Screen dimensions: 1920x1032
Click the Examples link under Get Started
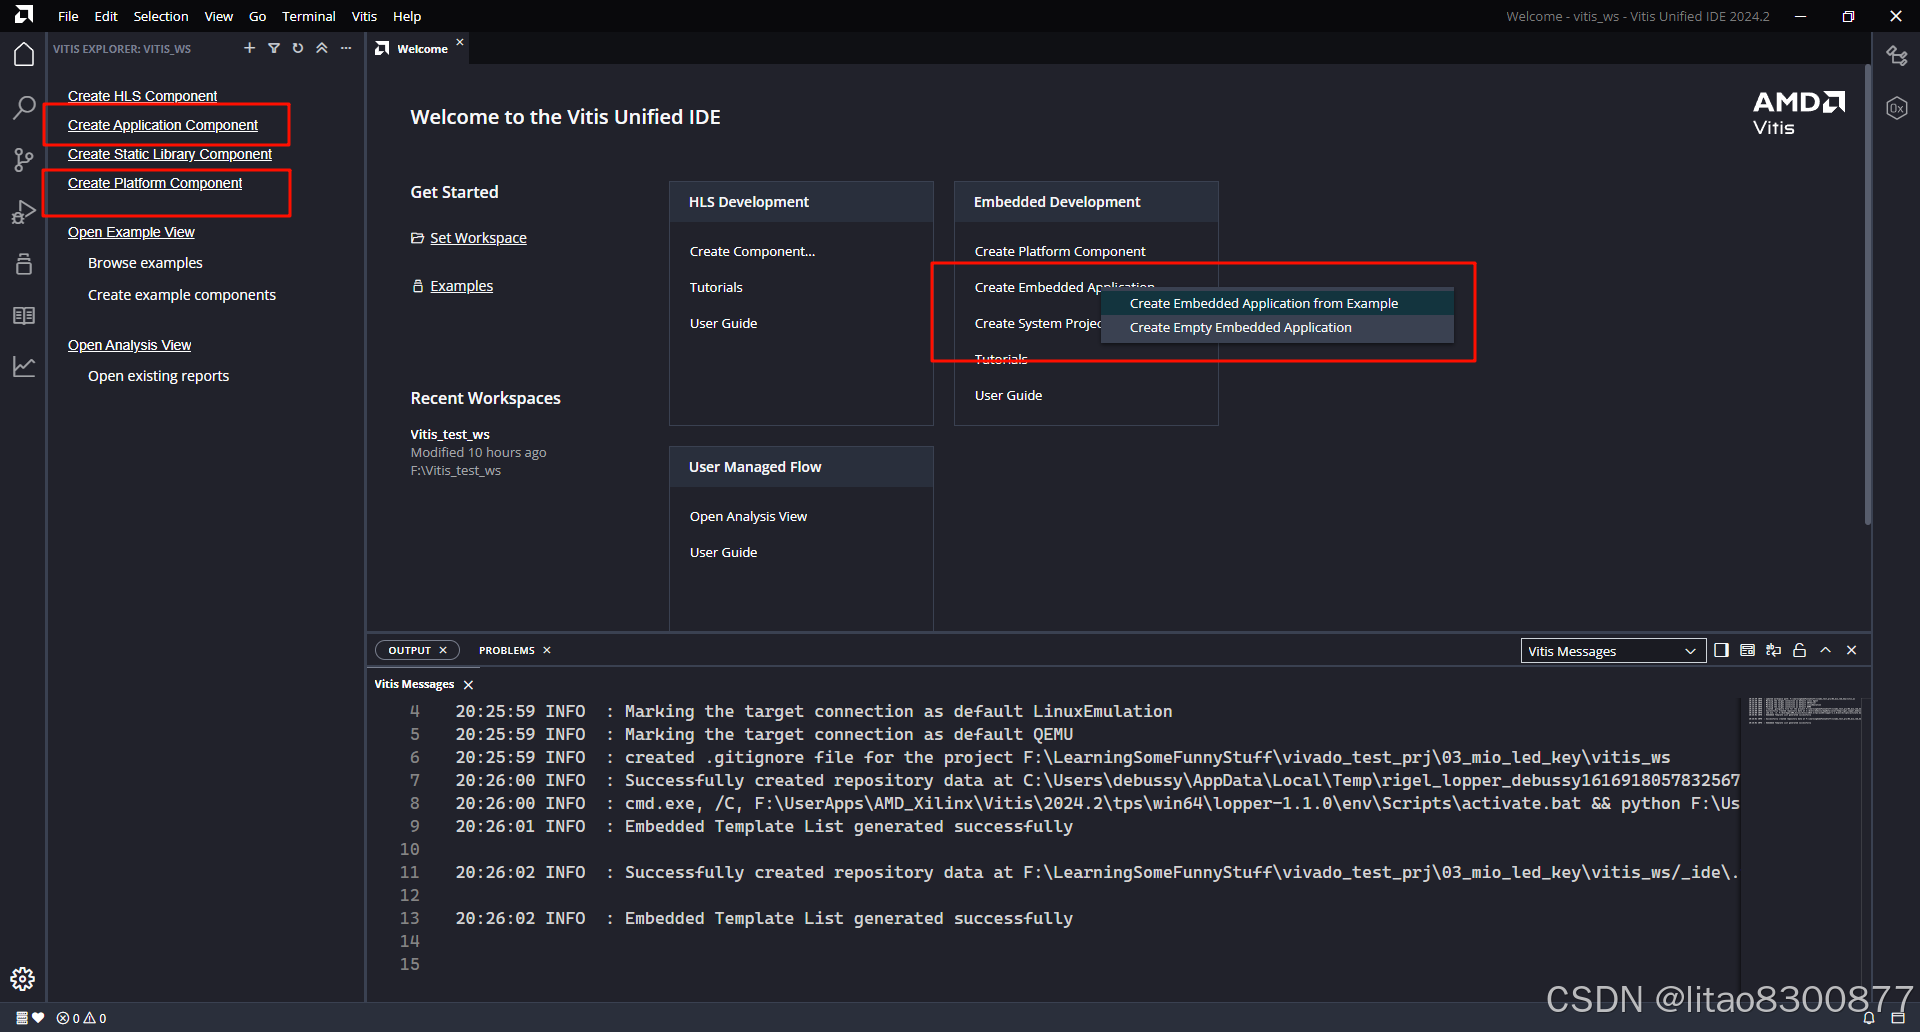click(461, 286)
